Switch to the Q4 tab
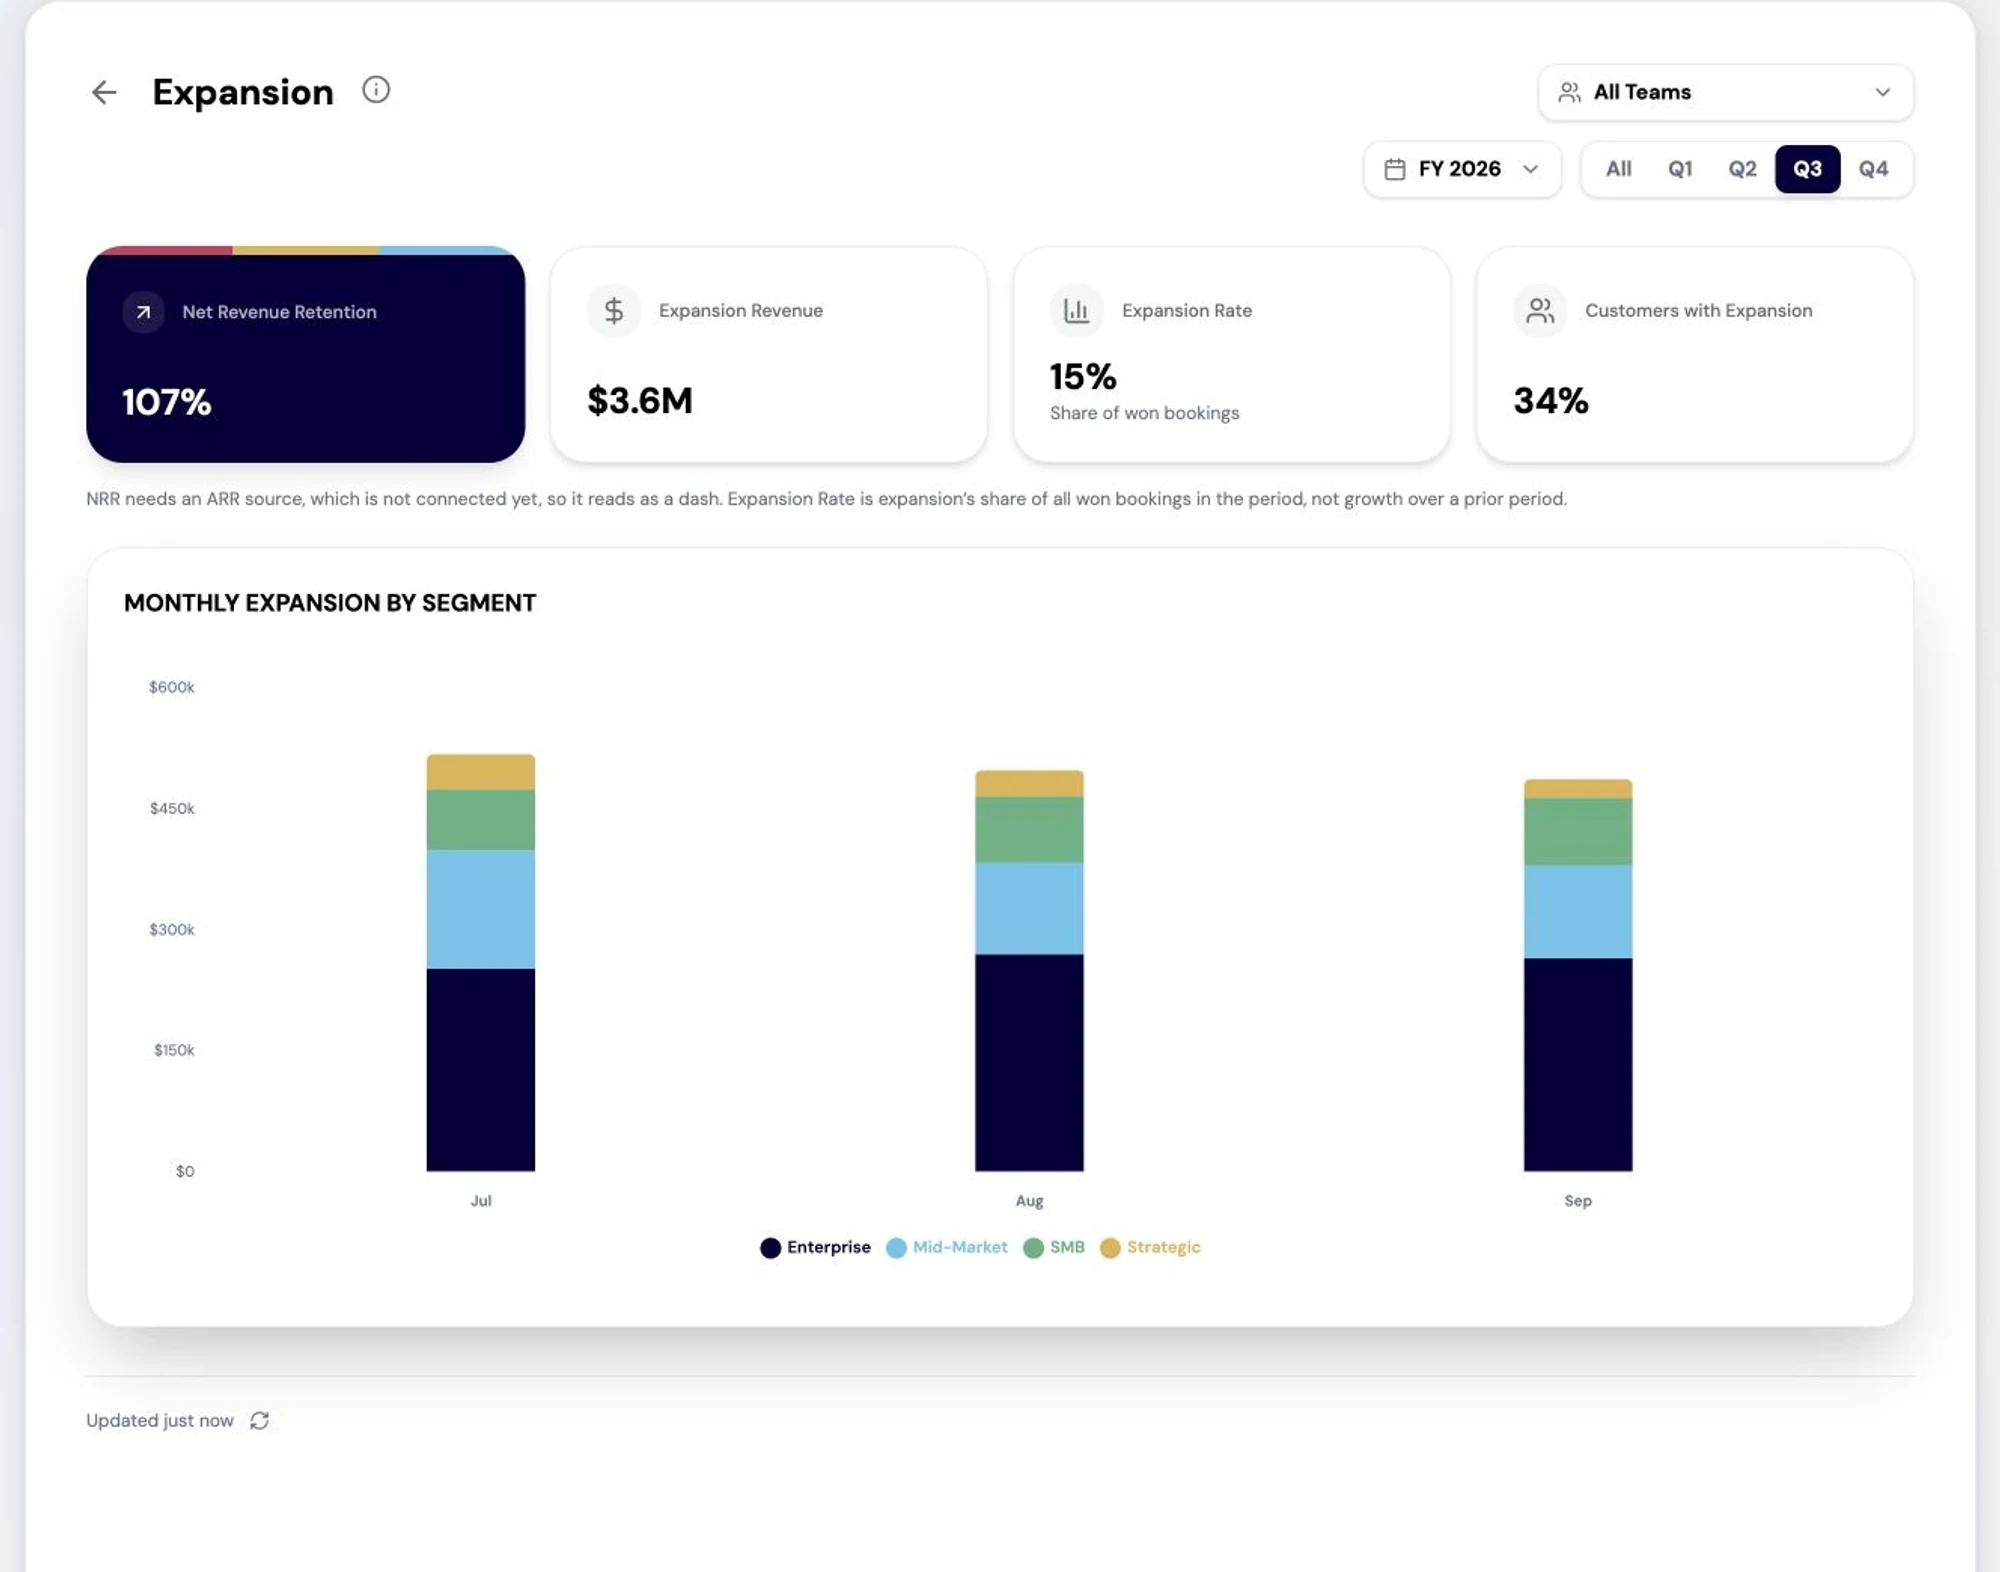This screenshot has height=1572, width=2000. (1873, 169)
